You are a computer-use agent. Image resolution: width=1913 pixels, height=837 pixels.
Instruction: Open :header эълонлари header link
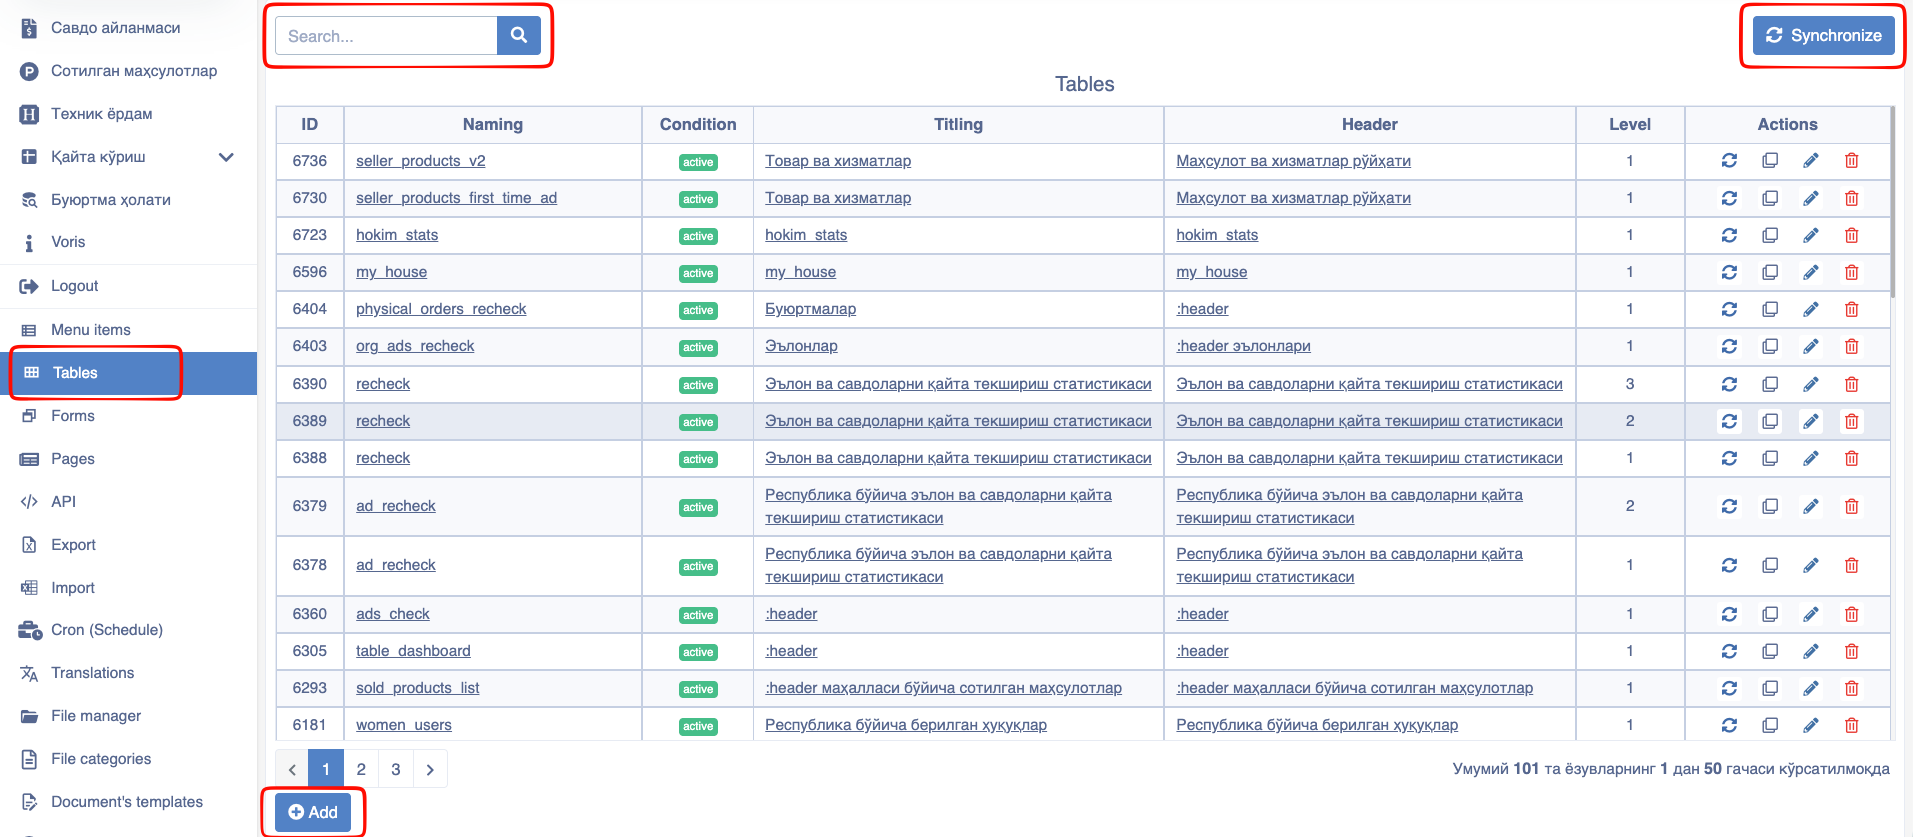[x=1243, y=346]
